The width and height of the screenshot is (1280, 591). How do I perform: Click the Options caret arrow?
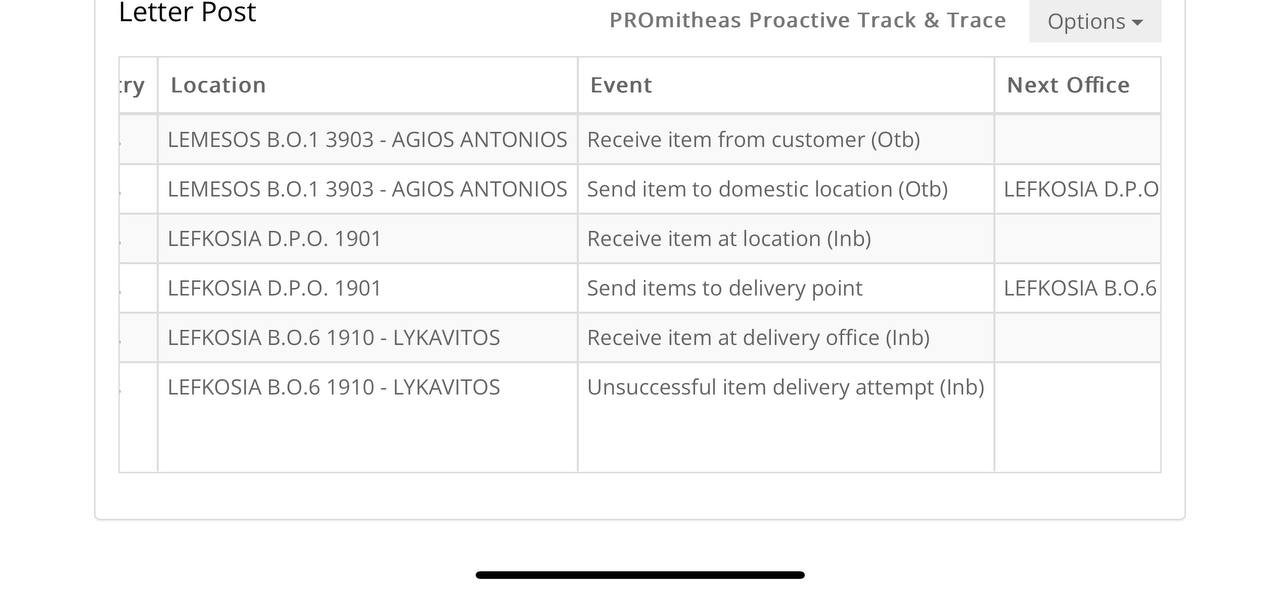click(x=1137, y=22)
